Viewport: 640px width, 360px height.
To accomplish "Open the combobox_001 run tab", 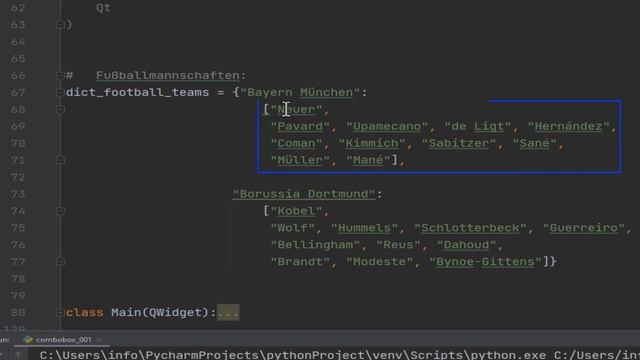I will (63, 340).
